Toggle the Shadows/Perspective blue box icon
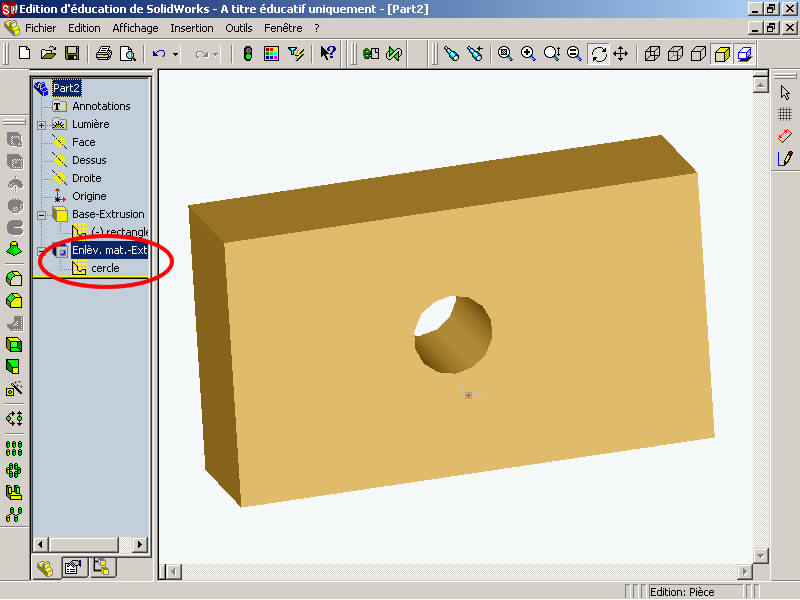The height and width of the screenshot is (600, 800). pyautogui.click(x=745, y=54)
